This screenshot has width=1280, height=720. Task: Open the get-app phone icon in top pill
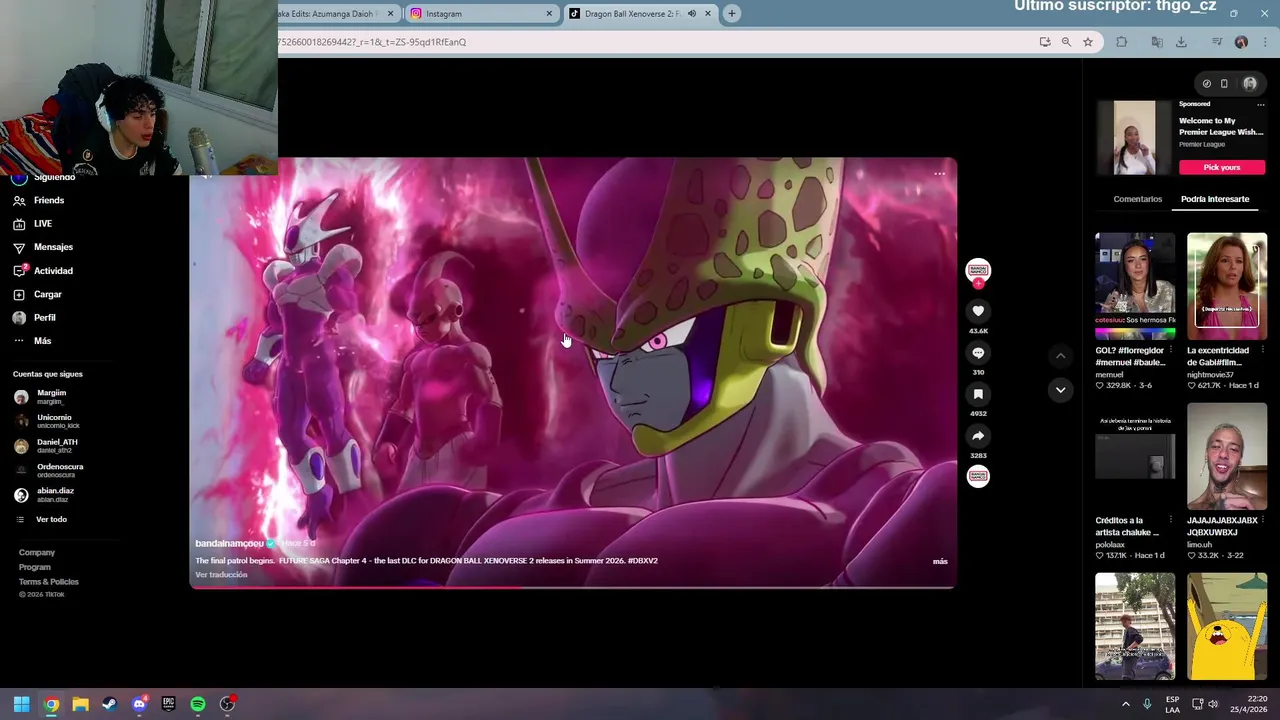pos(1224,84)
